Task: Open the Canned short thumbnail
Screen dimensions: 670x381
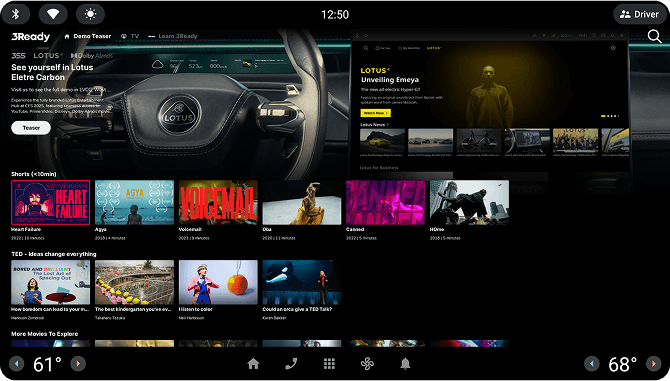Action: (385, 202)
